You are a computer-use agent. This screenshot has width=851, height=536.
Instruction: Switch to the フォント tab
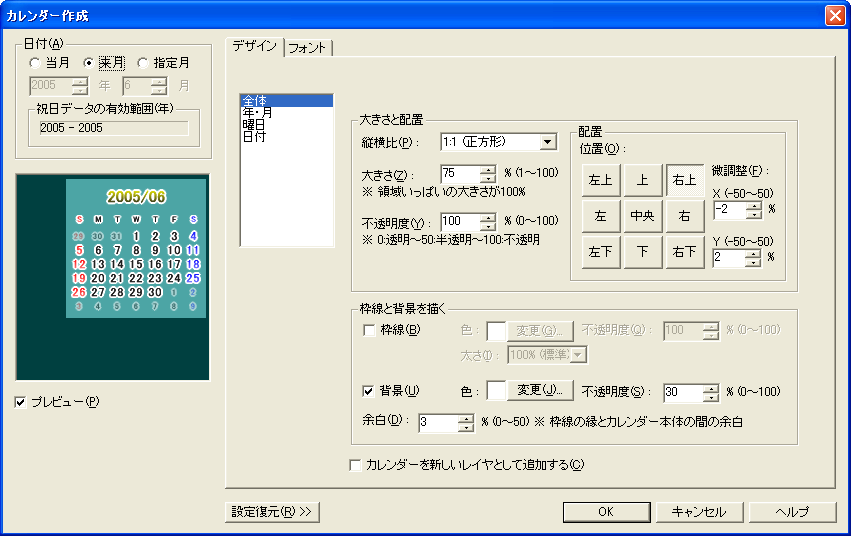click(308, 48)
